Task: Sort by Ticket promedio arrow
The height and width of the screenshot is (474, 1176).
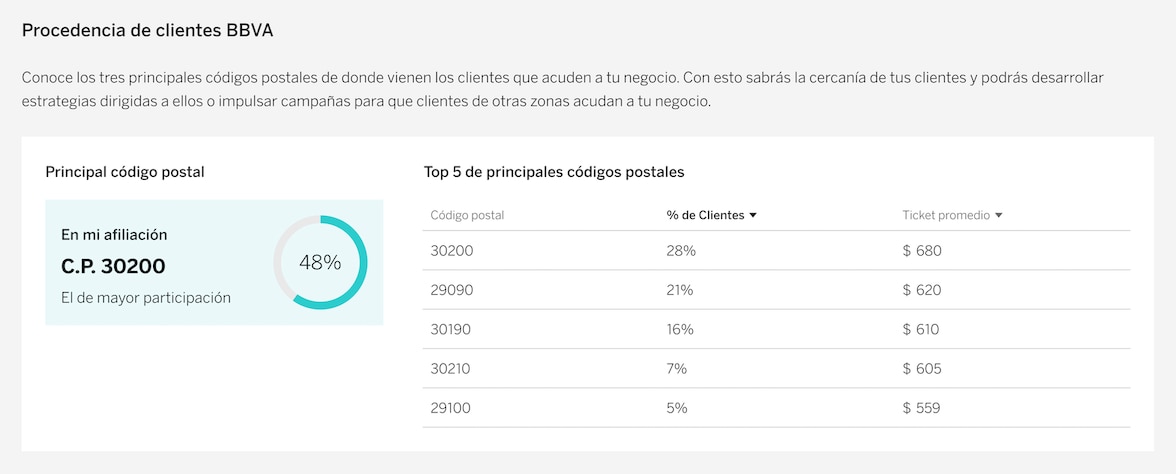Action: tap(999, 215)
